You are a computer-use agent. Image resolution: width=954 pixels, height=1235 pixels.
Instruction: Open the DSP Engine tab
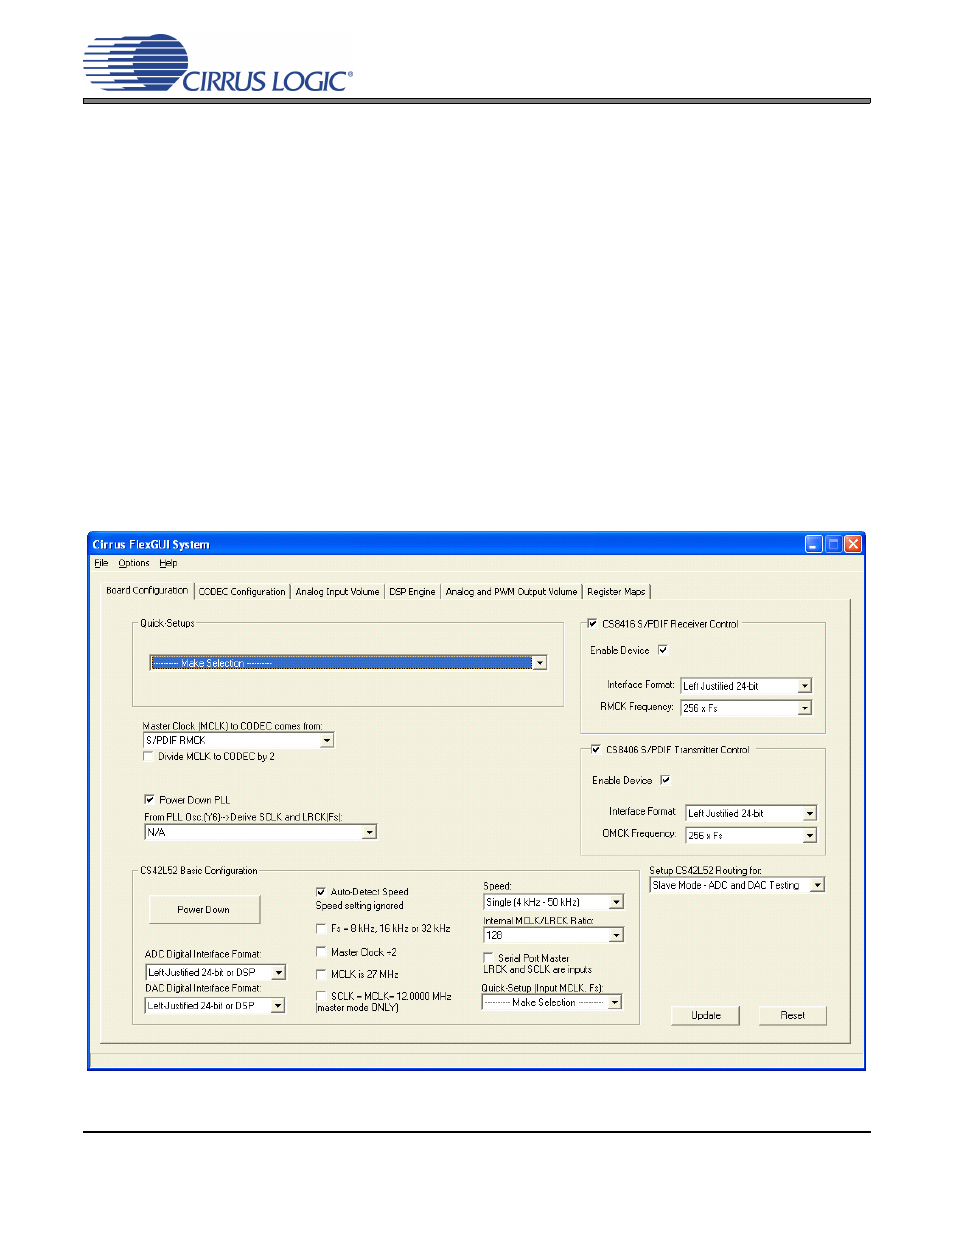point(412,592)
